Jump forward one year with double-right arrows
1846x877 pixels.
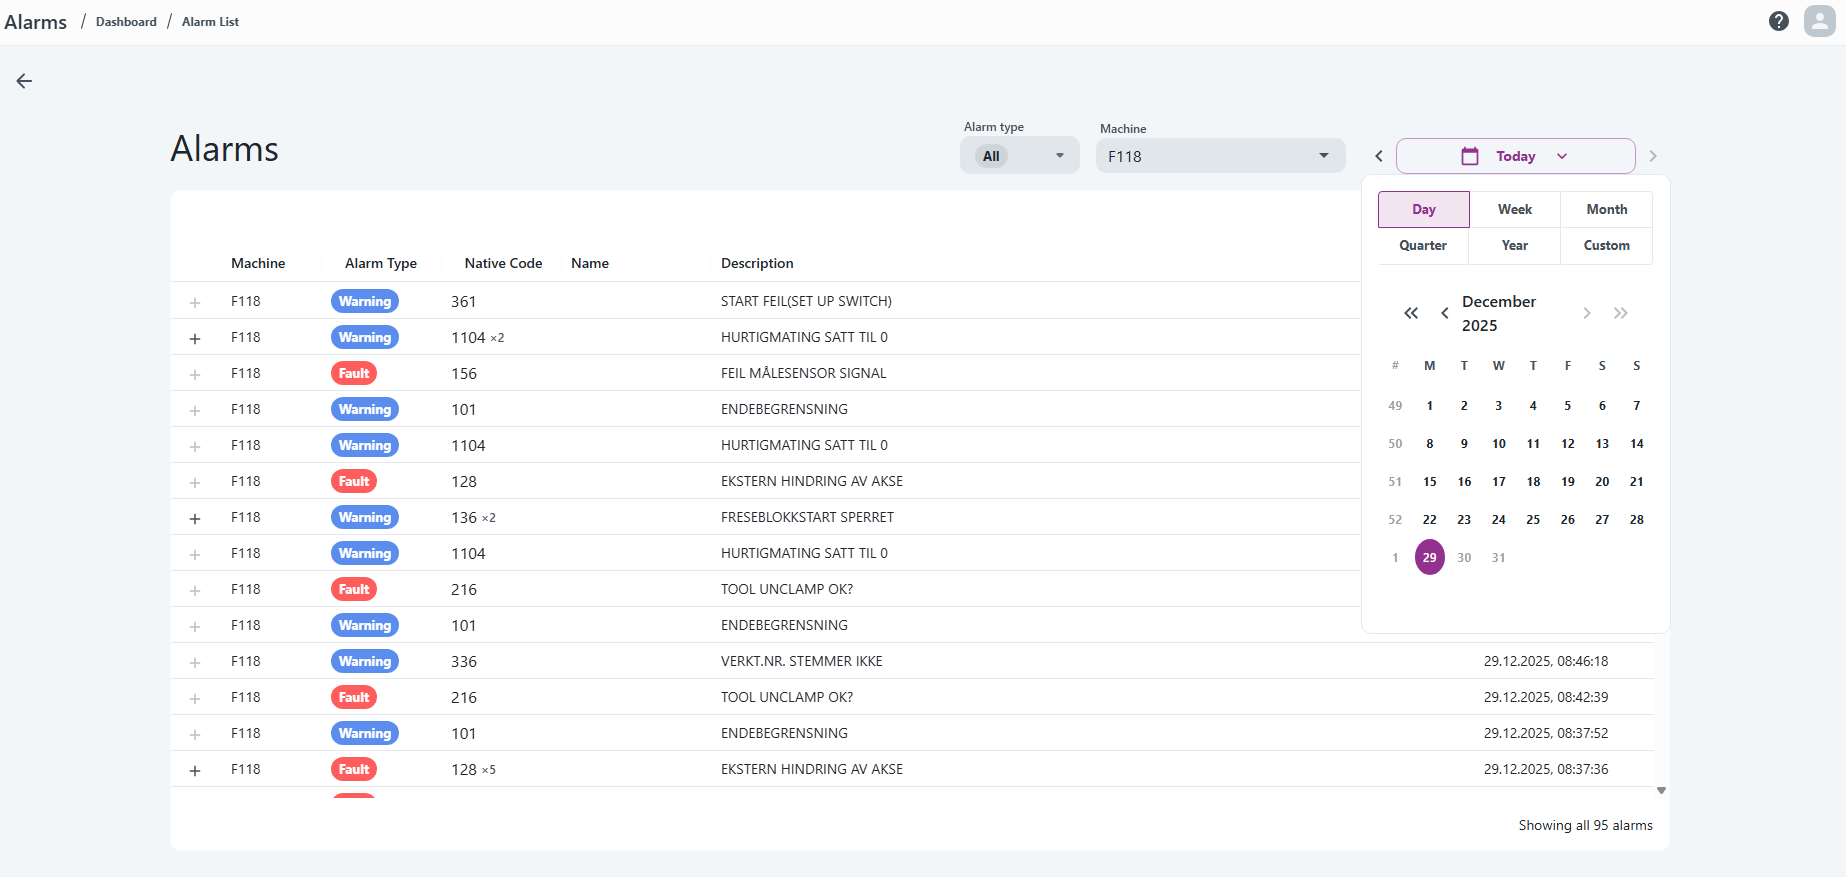coord(1620,313)
